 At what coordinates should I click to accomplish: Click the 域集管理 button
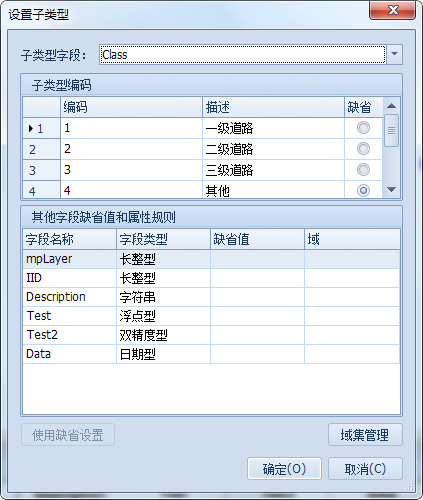[x=365, y=435]
